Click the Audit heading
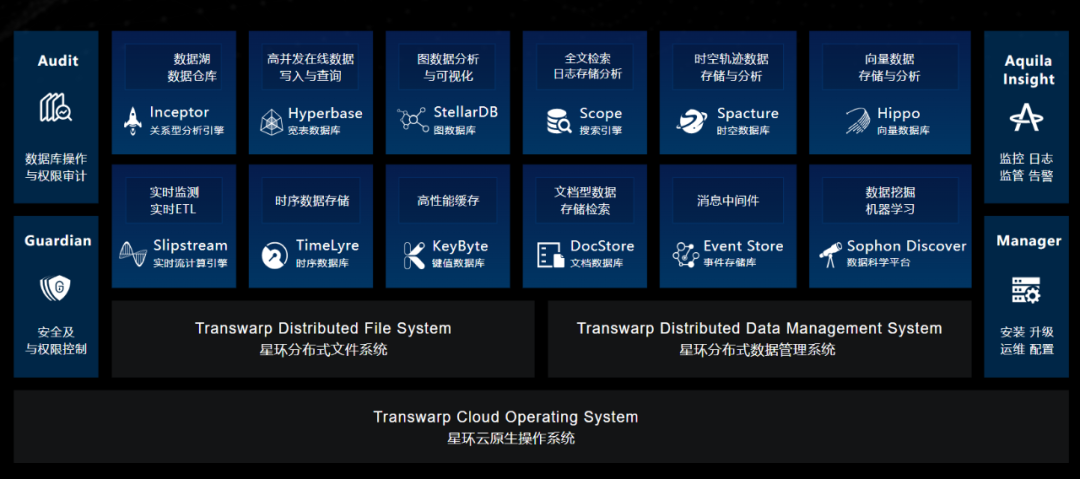This screenshot has height=479, width=1080. (x=58, y=61)
